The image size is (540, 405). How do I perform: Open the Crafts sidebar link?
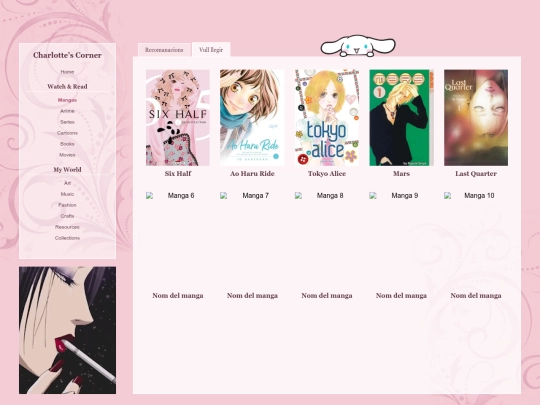pyautogui.click(x=67, y=216)
